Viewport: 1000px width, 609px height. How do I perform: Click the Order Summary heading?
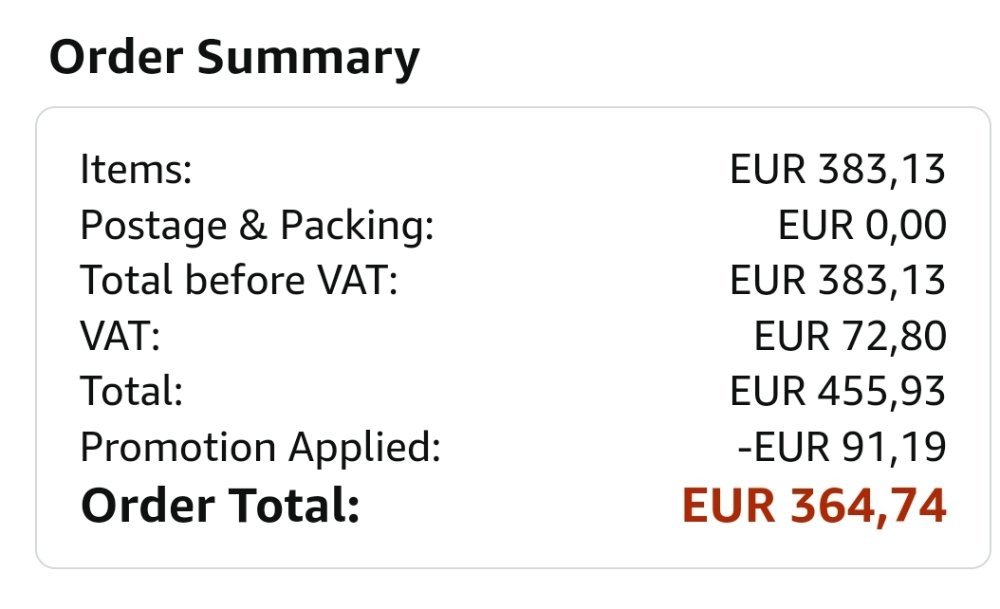point(234,59)
